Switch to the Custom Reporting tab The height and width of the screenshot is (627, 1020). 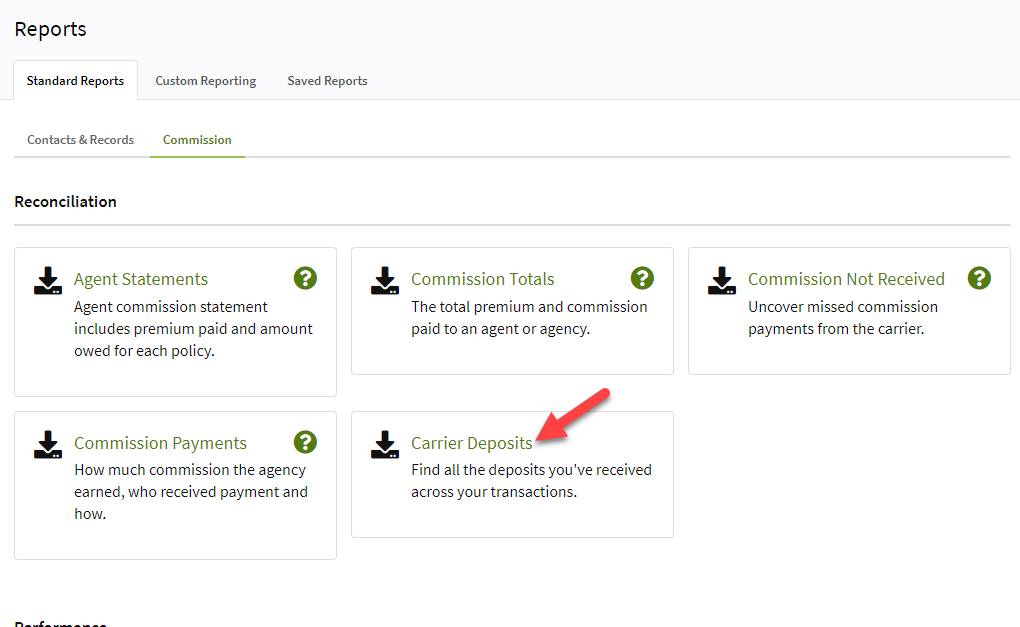(205, 80)
